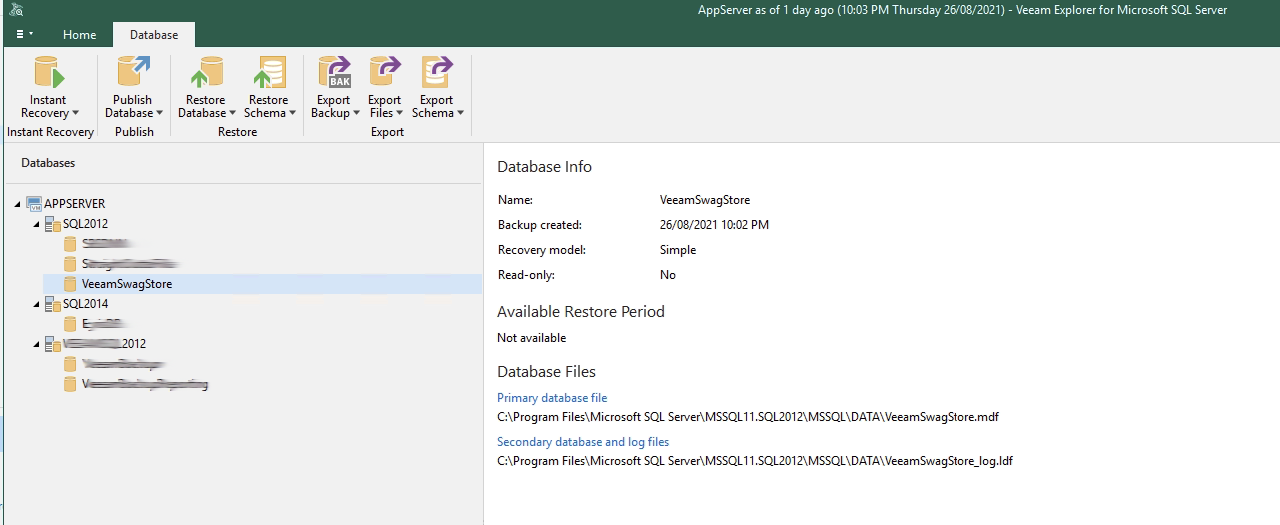This screenshot has width=1280, height=525.
Task: Click the backup created date 26/08/2021 10:02 PM
Action: (714, 225)
